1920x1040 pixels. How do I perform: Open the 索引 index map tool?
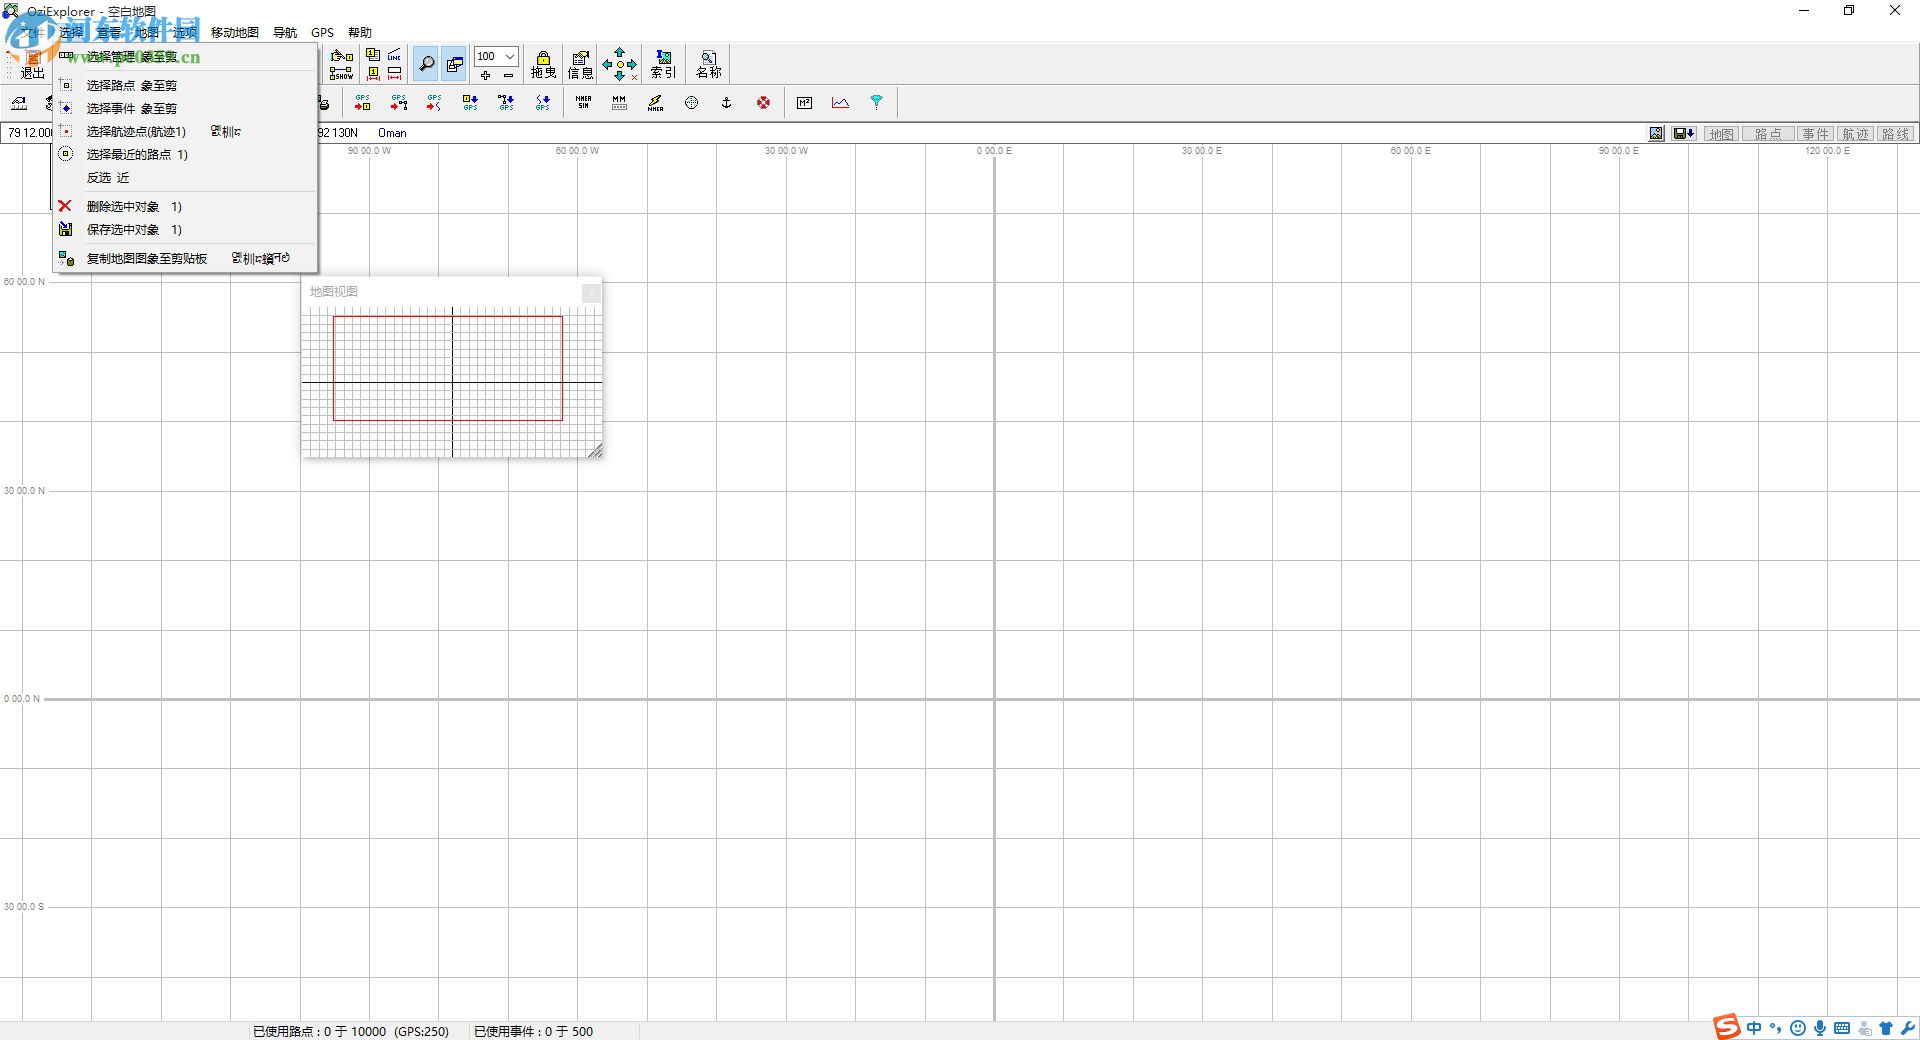tap(663, 64)
